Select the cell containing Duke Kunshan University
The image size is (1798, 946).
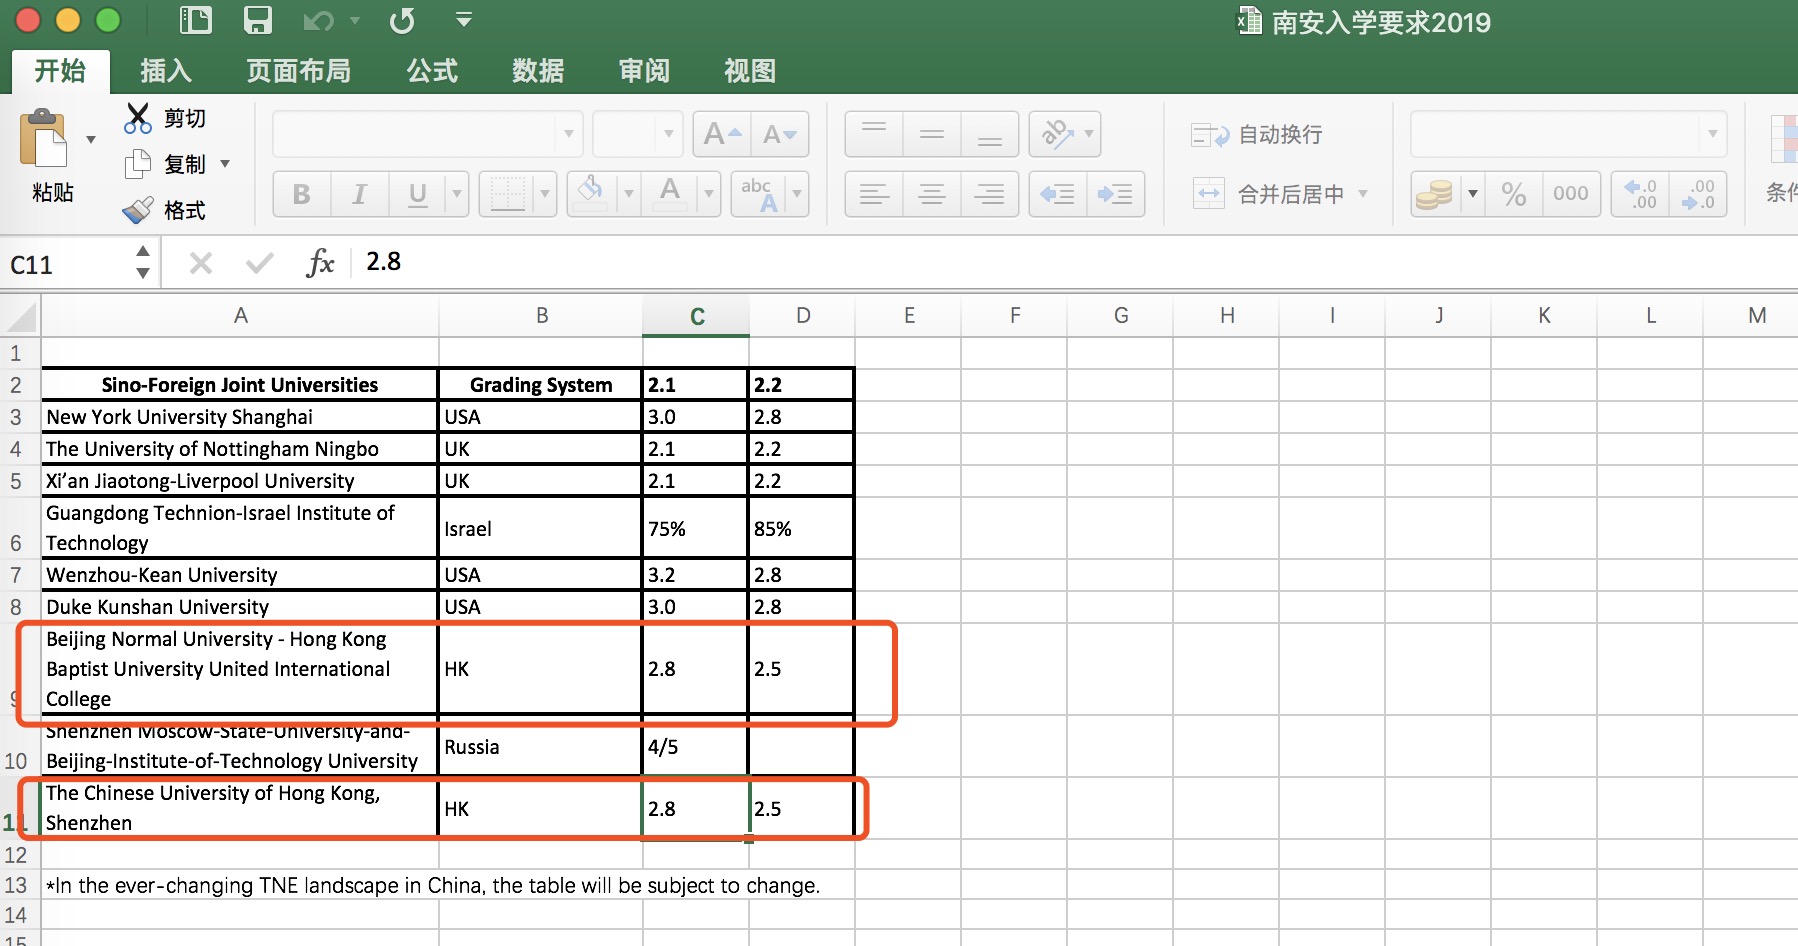pos(239,607)
